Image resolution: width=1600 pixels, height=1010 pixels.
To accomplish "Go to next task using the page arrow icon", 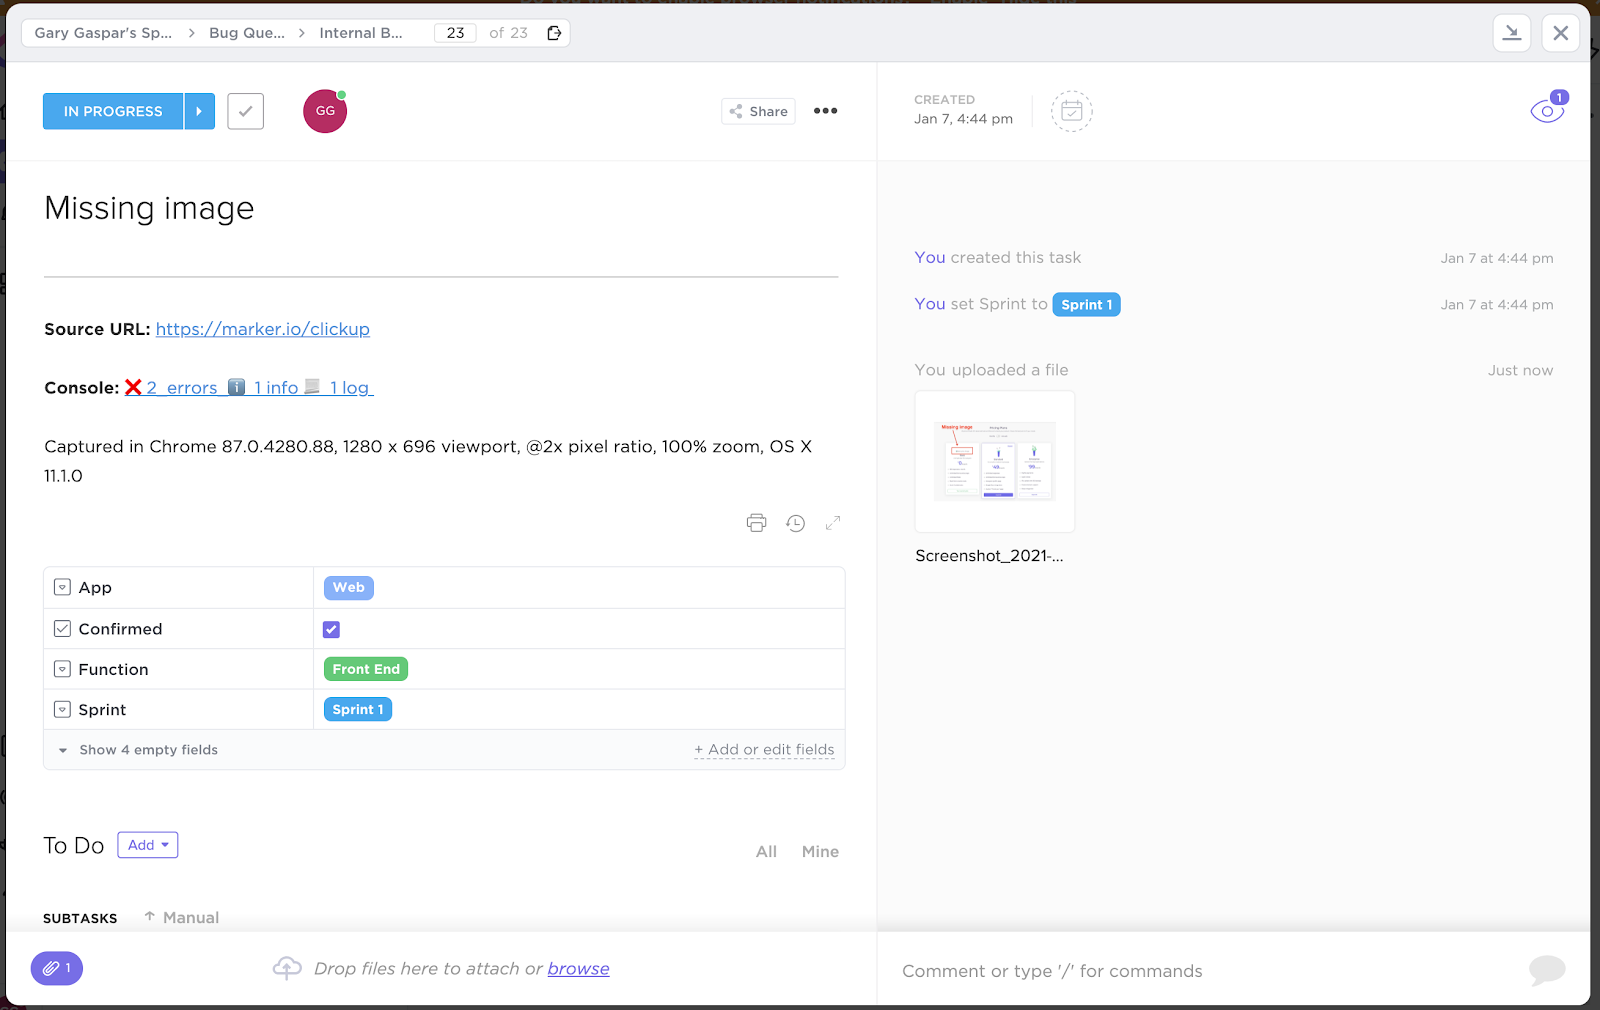I will click(554, 32).
